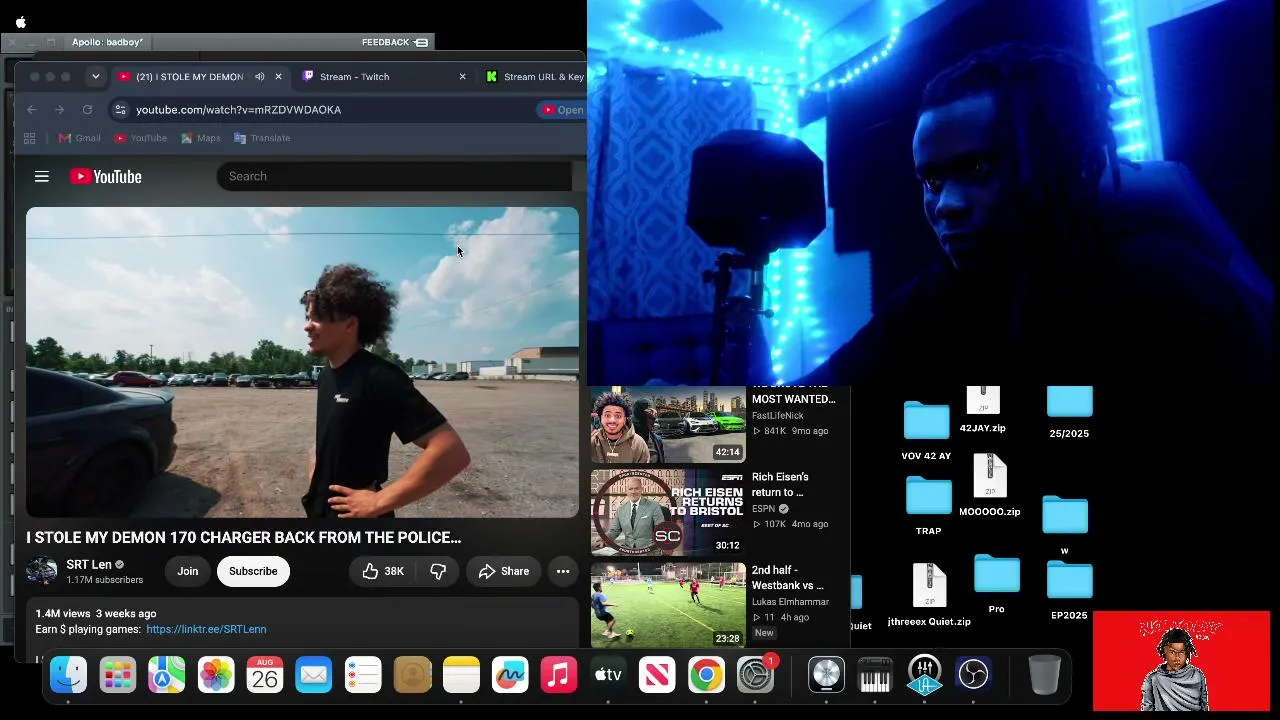The width and height of the screenshot is (1280, 720).
Task: Open Apple News from the Dock
Action: coord(657,675)
